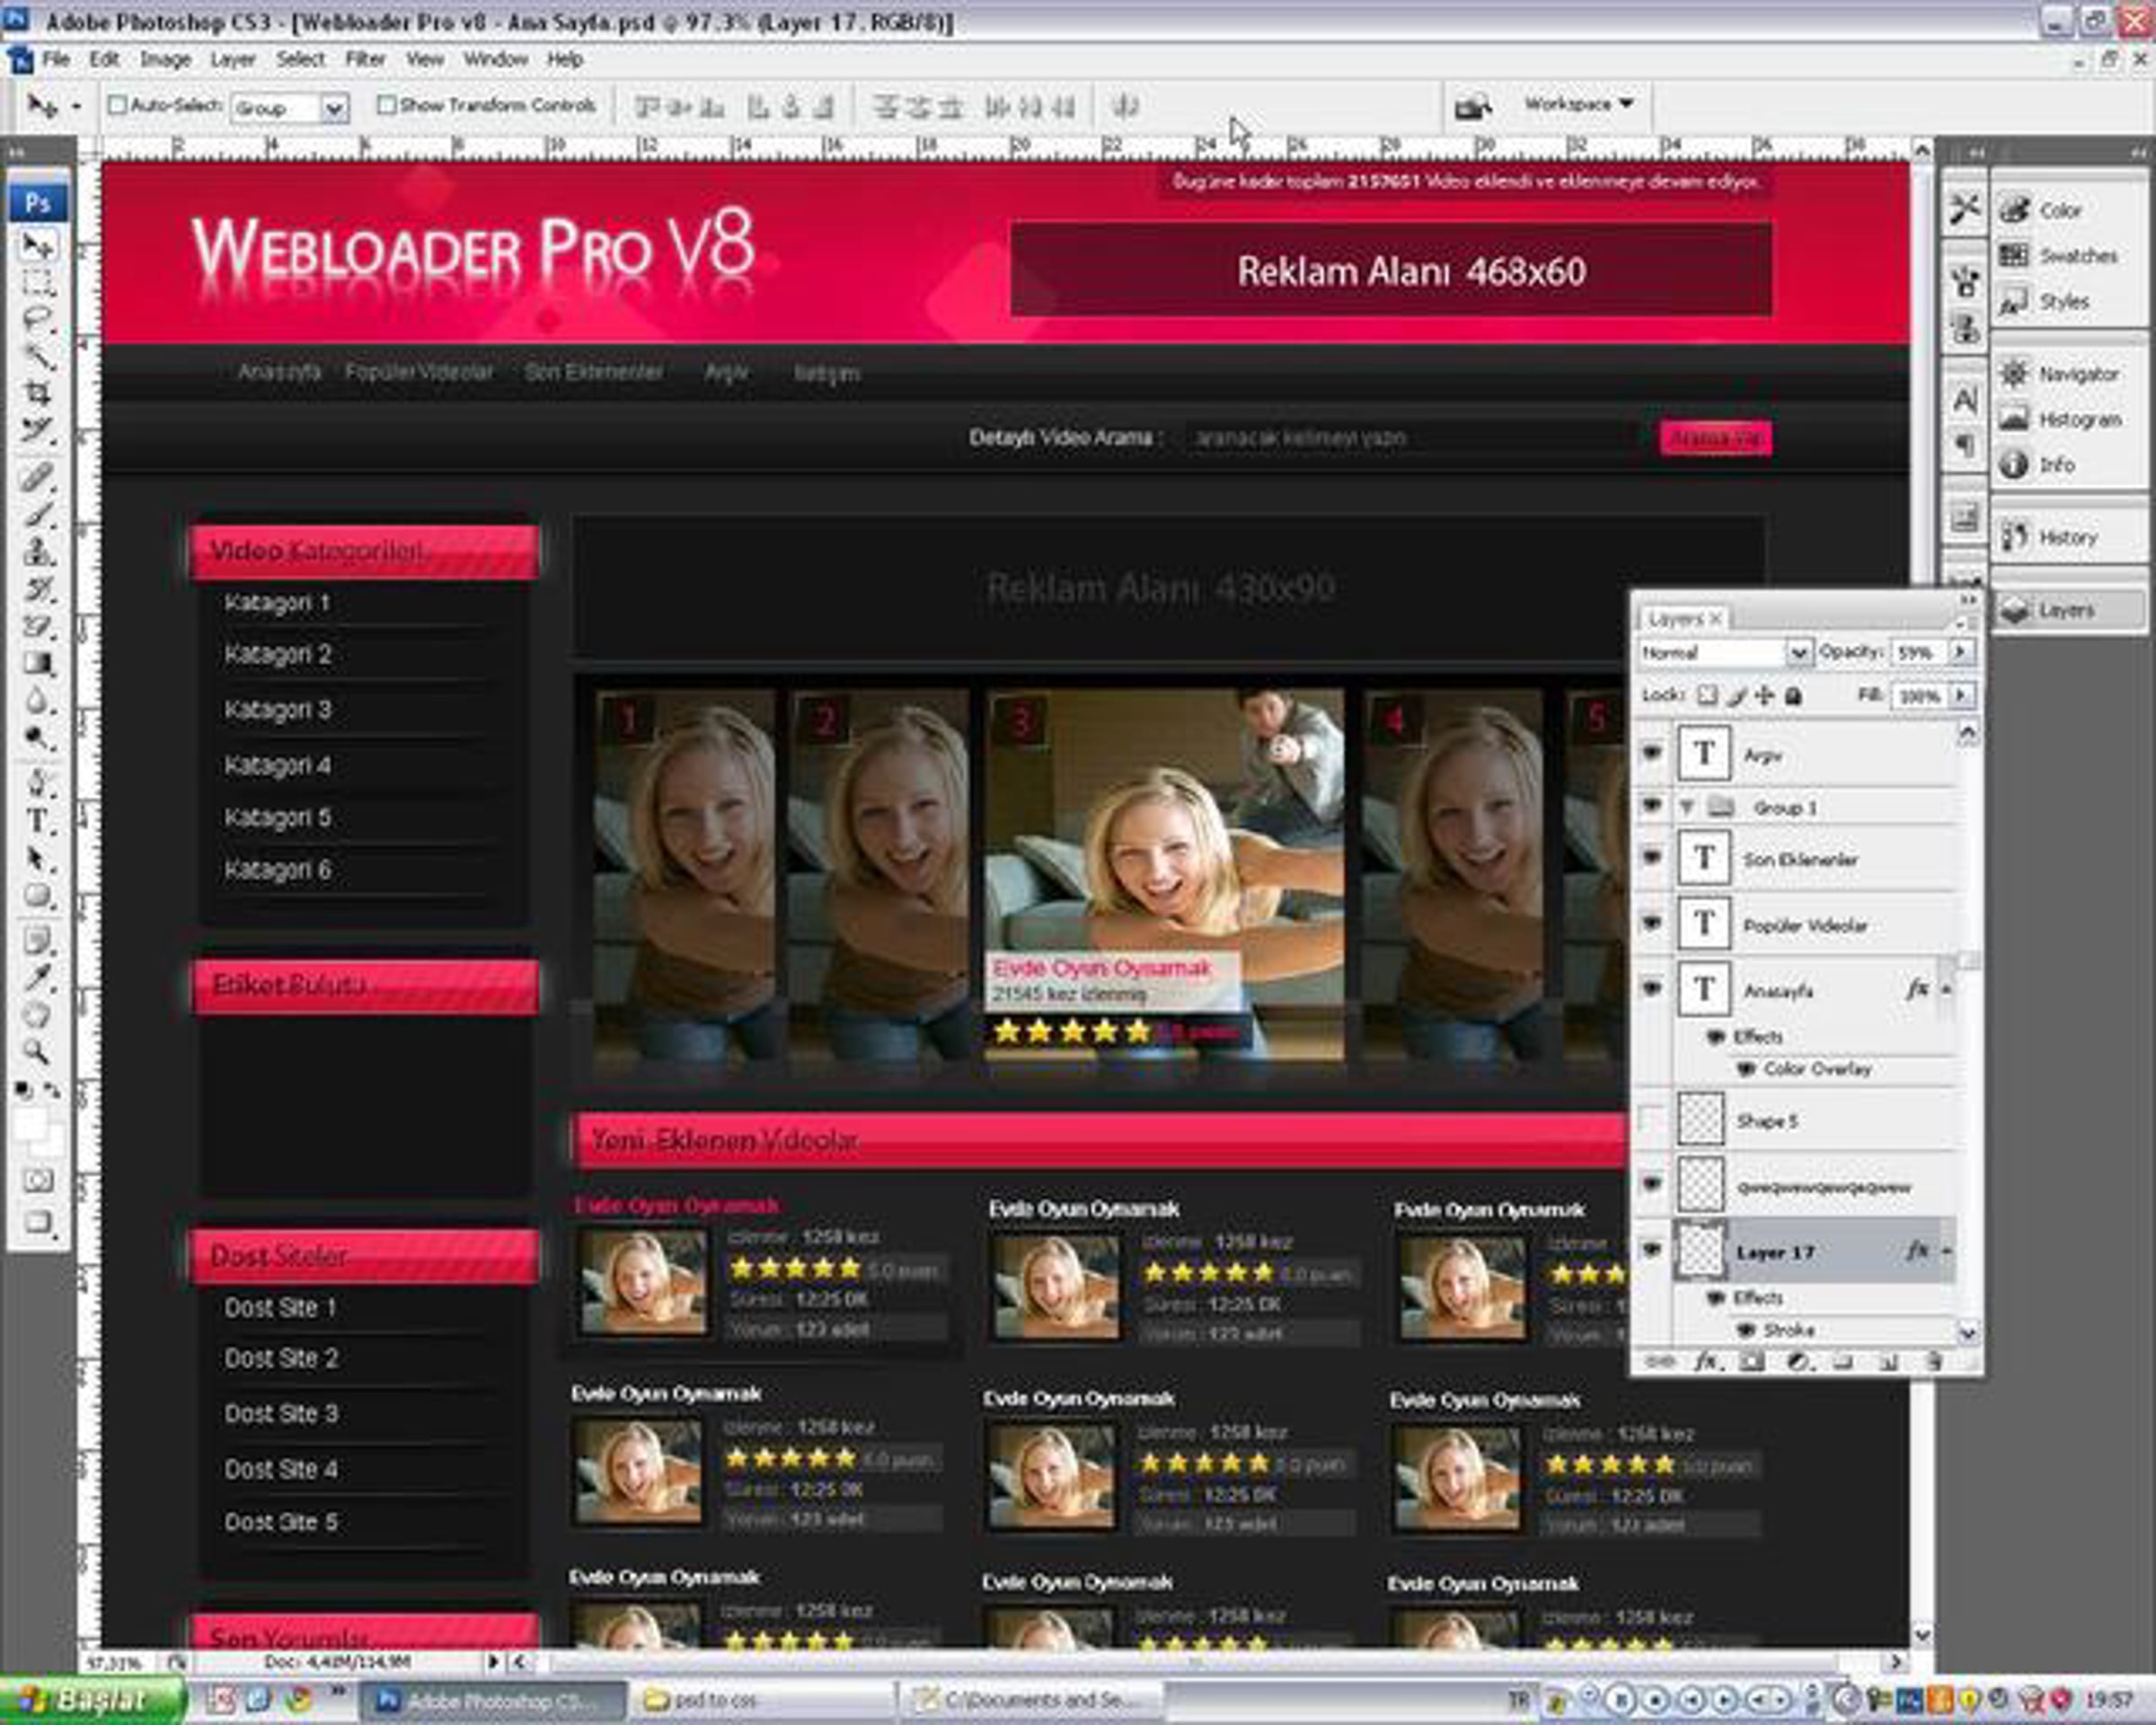
Task: Open the File menu
Action: (56, 60)
